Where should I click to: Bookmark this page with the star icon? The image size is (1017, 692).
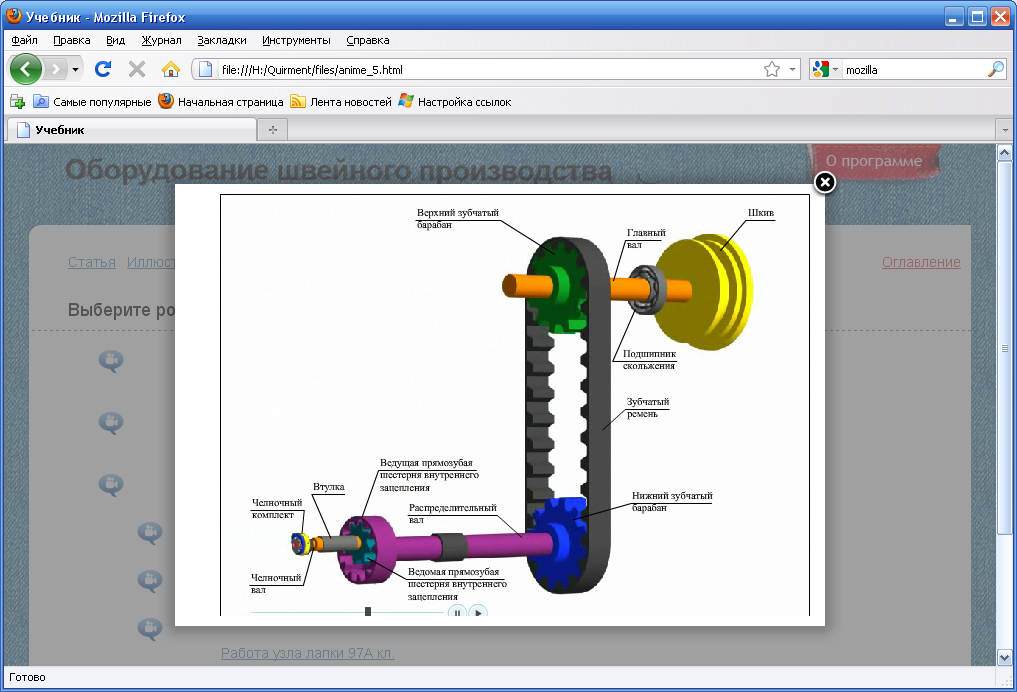tap(772, 69)
